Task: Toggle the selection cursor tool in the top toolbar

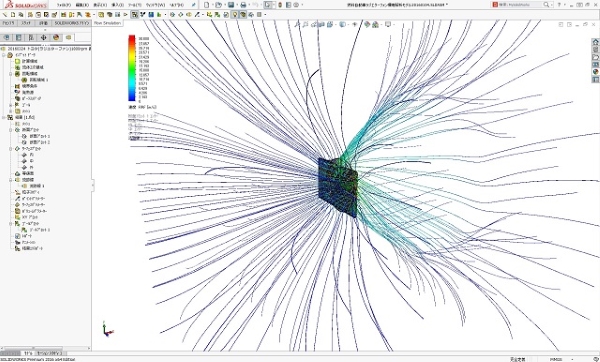Action: 268,5
